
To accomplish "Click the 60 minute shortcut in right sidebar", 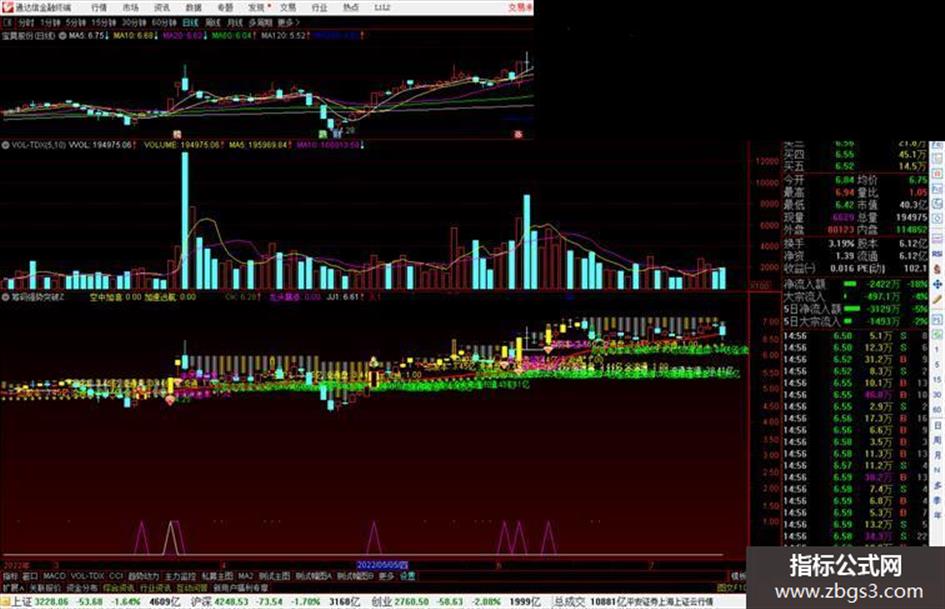I will coord(937,410).
